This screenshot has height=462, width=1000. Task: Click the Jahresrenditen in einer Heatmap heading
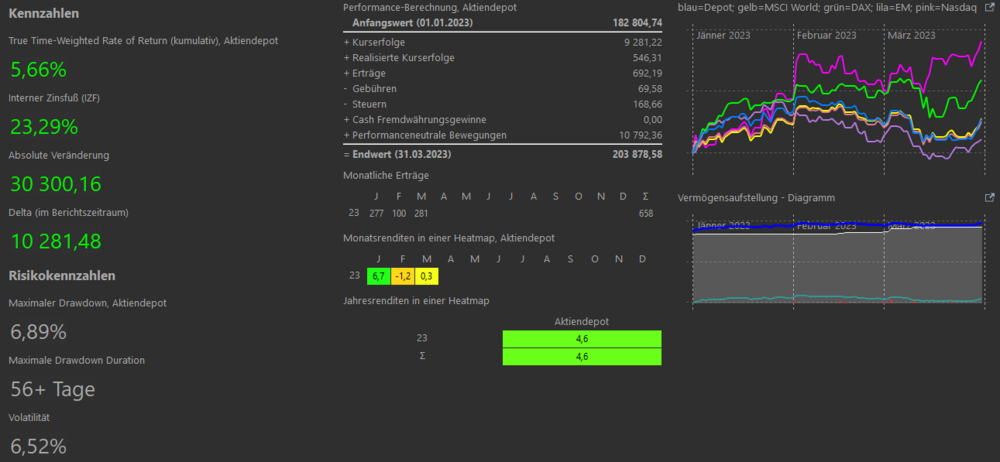416,301
